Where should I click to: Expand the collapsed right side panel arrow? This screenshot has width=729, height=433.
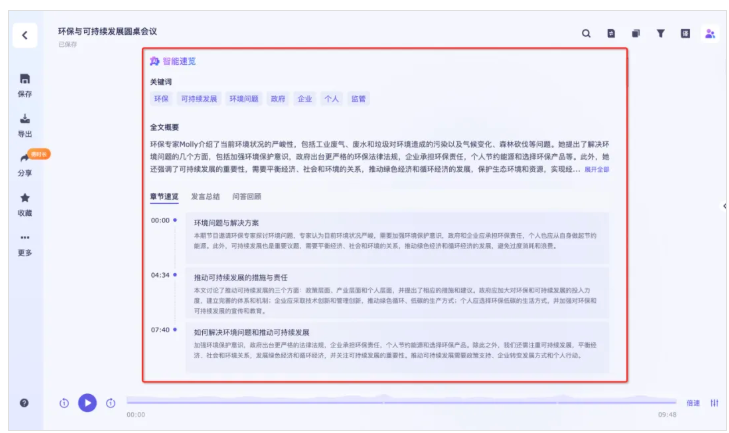click(724, 206)
